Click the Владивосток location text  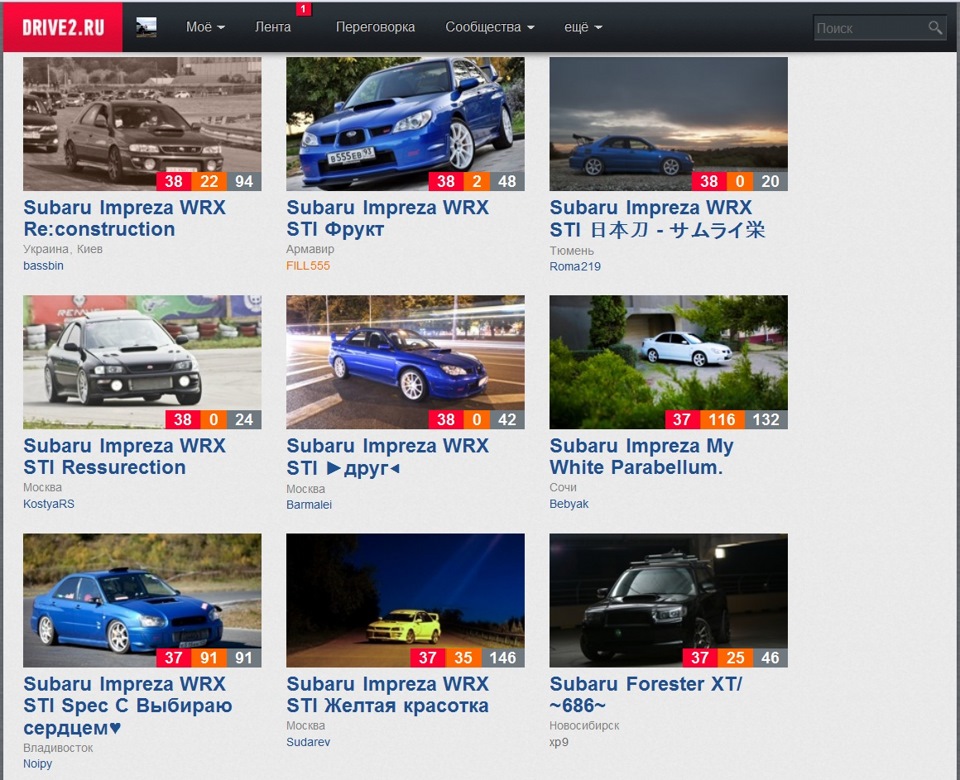pos(58,748)
